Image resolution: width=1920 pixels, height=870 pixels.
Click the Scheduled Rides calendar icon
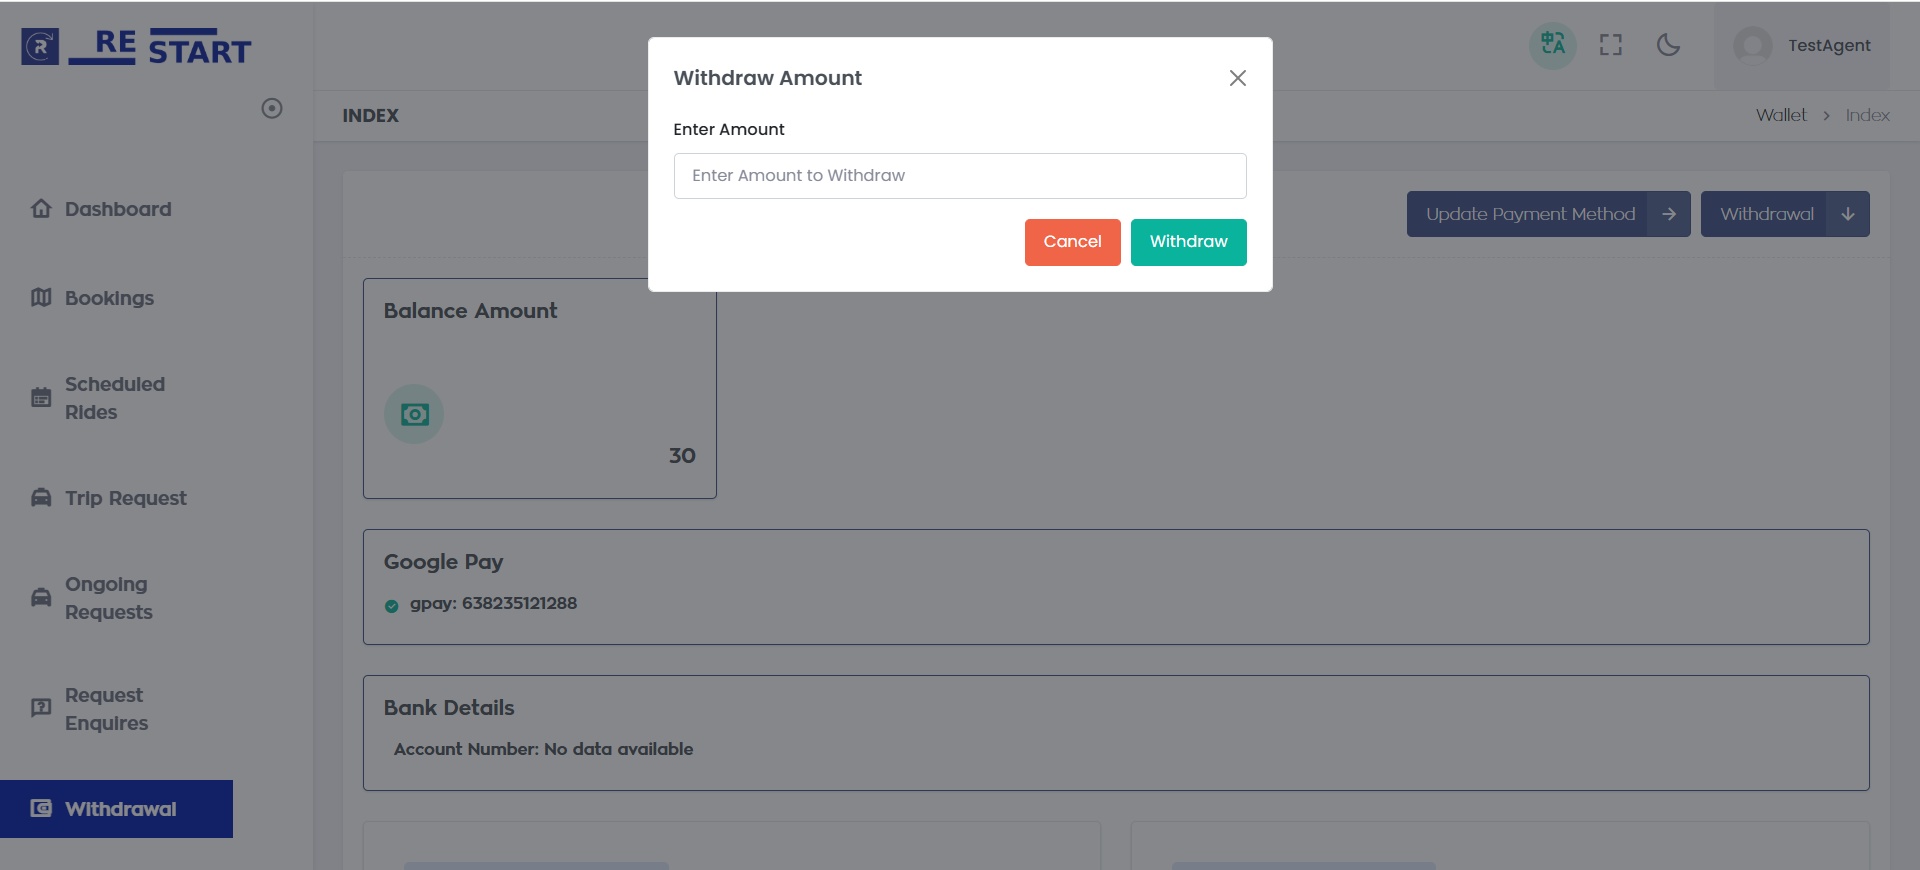[x=41, y=398]
